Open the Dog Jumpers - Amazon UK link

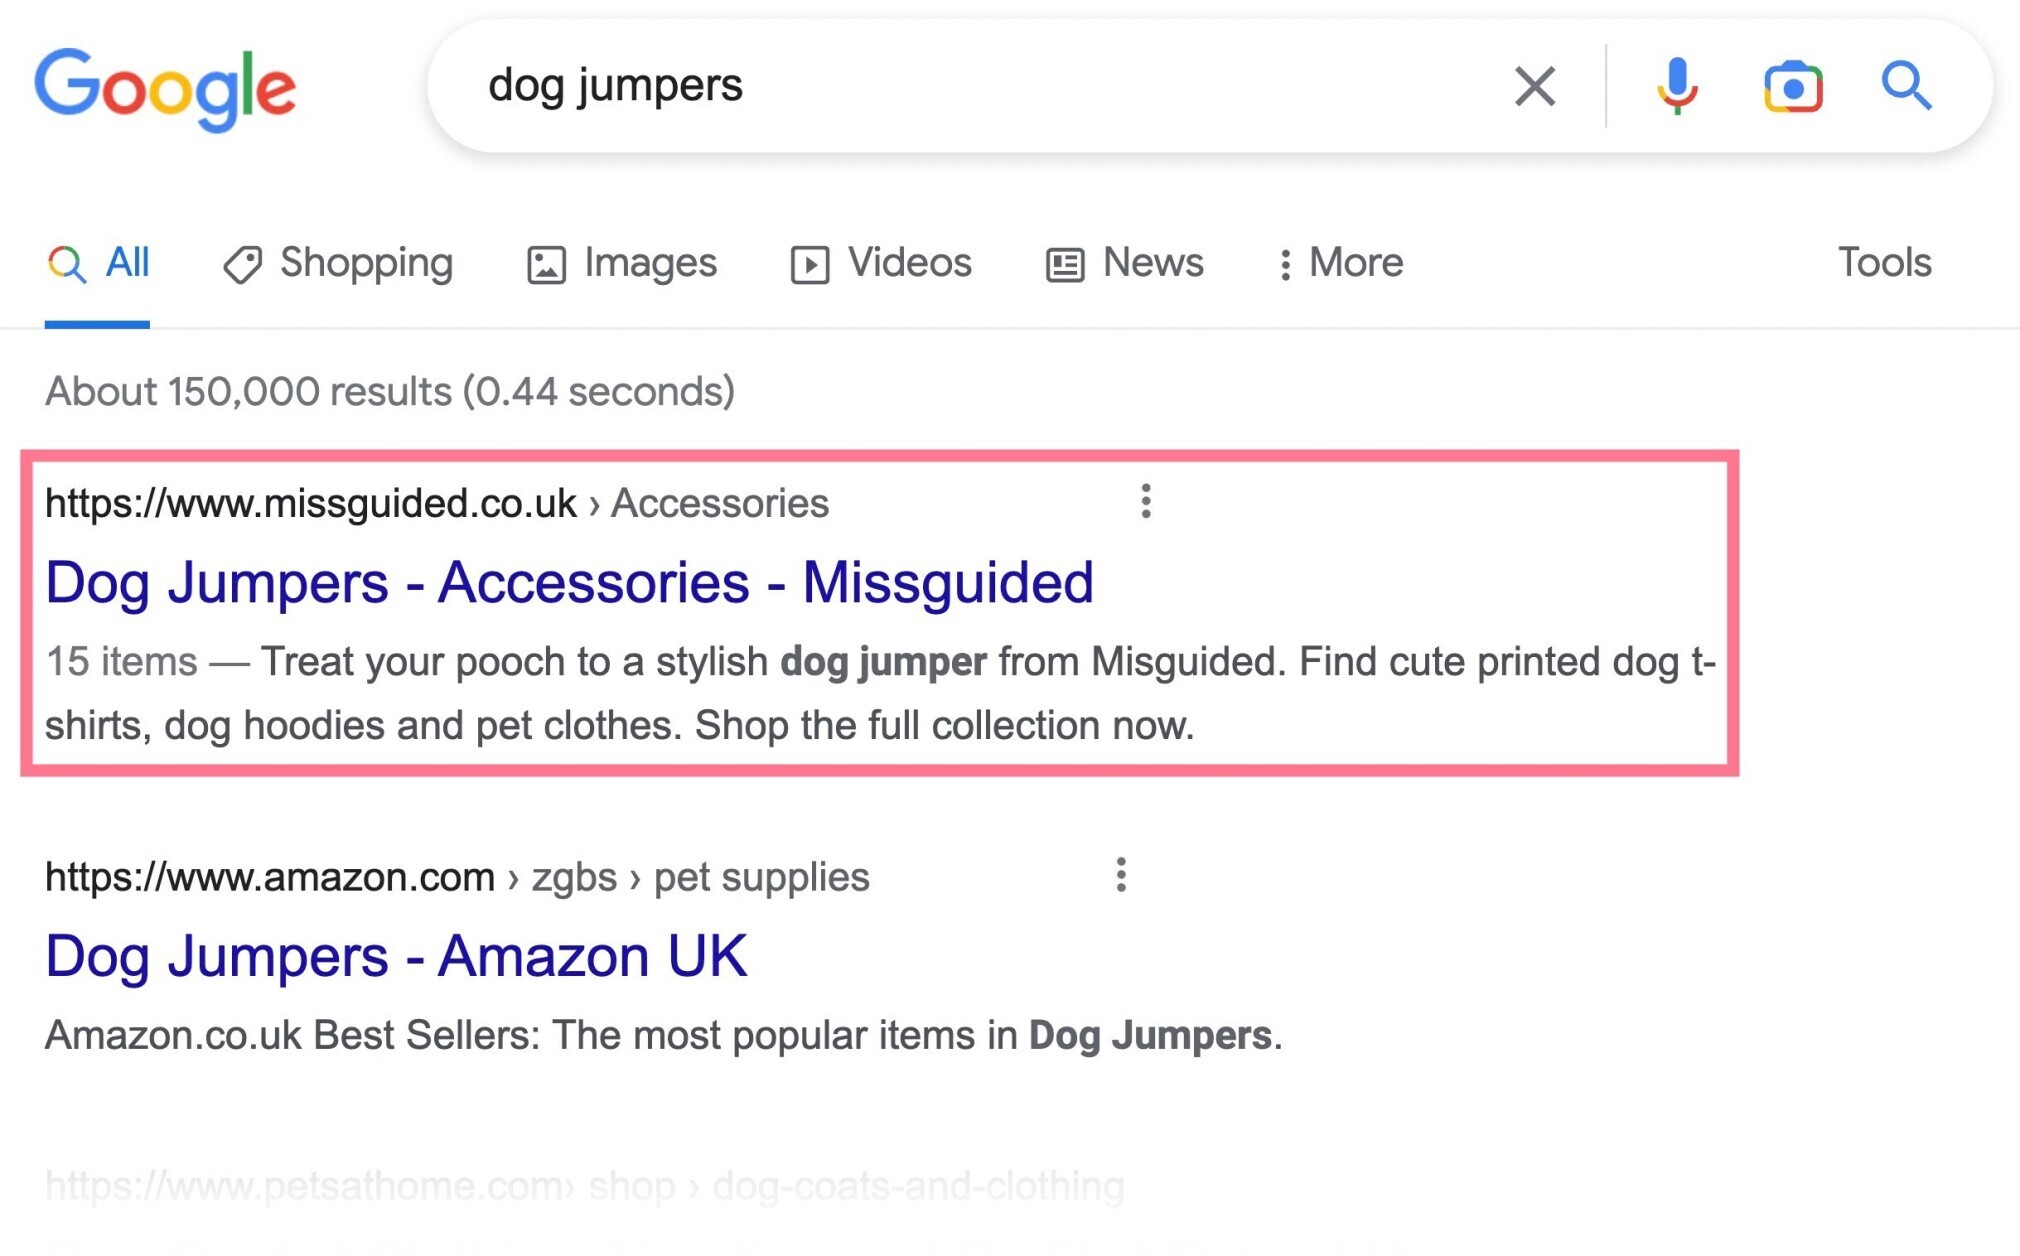click(x=396, y=956)
